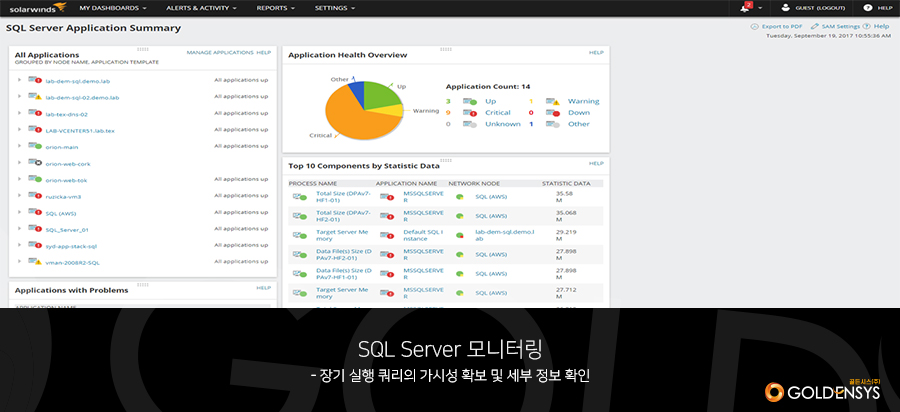Viewport: 900px width, 412px height.
Task: Click the PROCESS NAME column header
Action: click(313, 184)
